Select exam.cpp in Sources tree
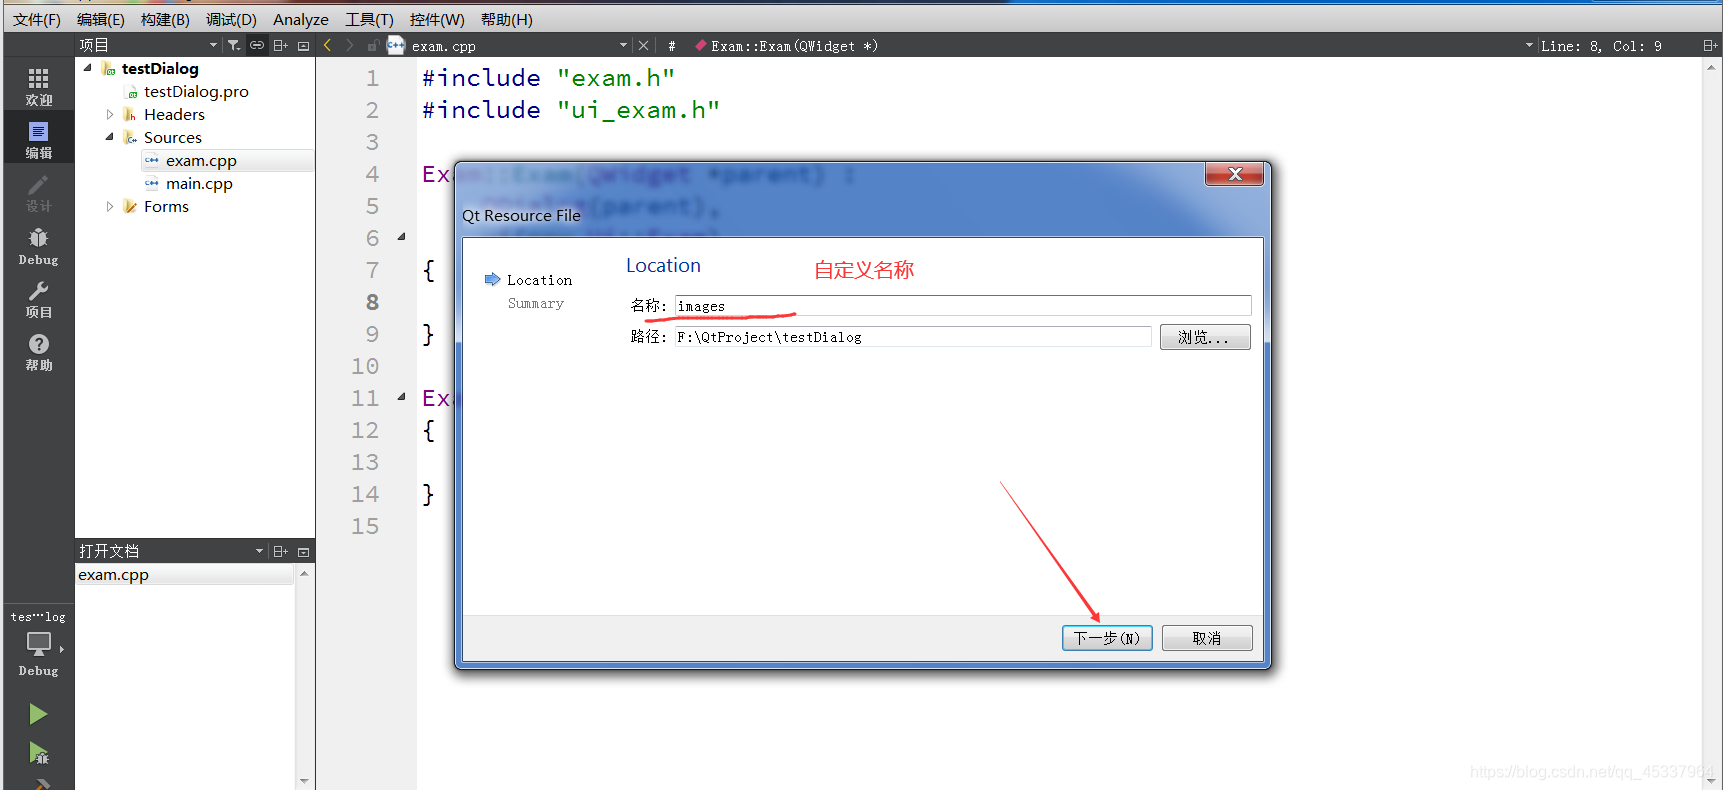Viewport: 1723px width, 790px height. 201,160
